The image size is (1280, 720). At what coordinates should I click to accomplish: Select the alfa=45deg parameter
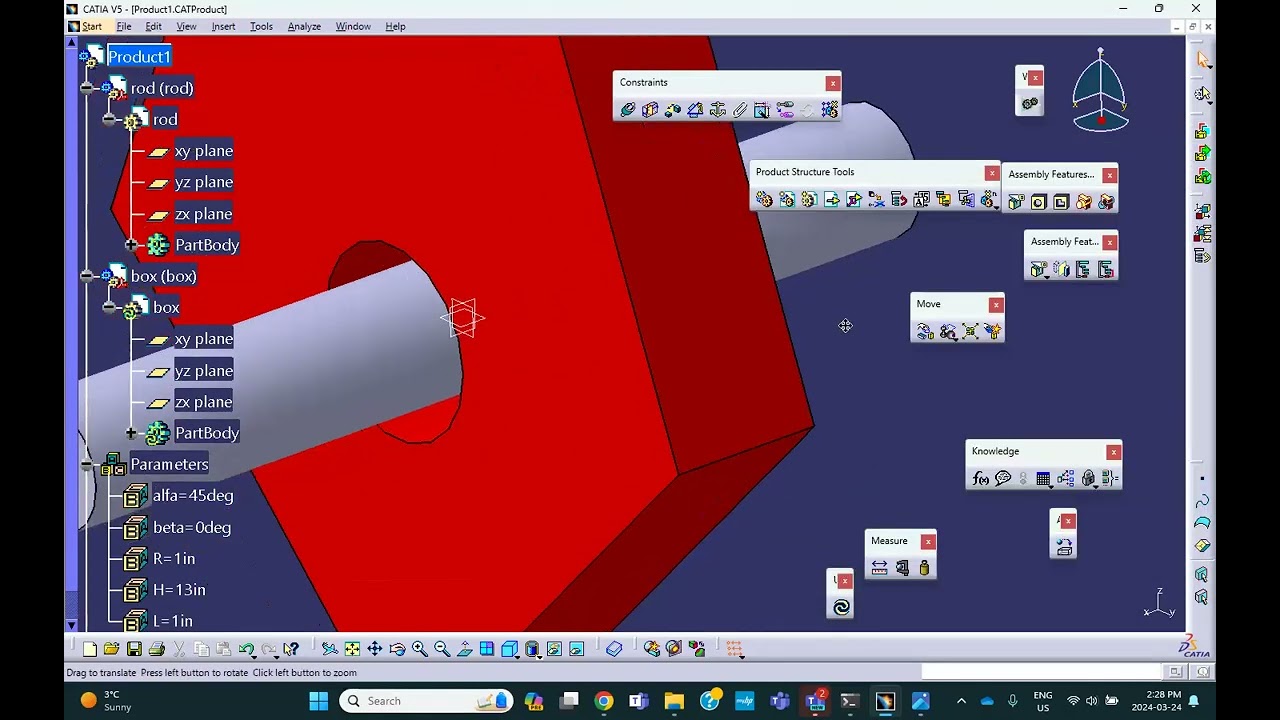(193, 496)
